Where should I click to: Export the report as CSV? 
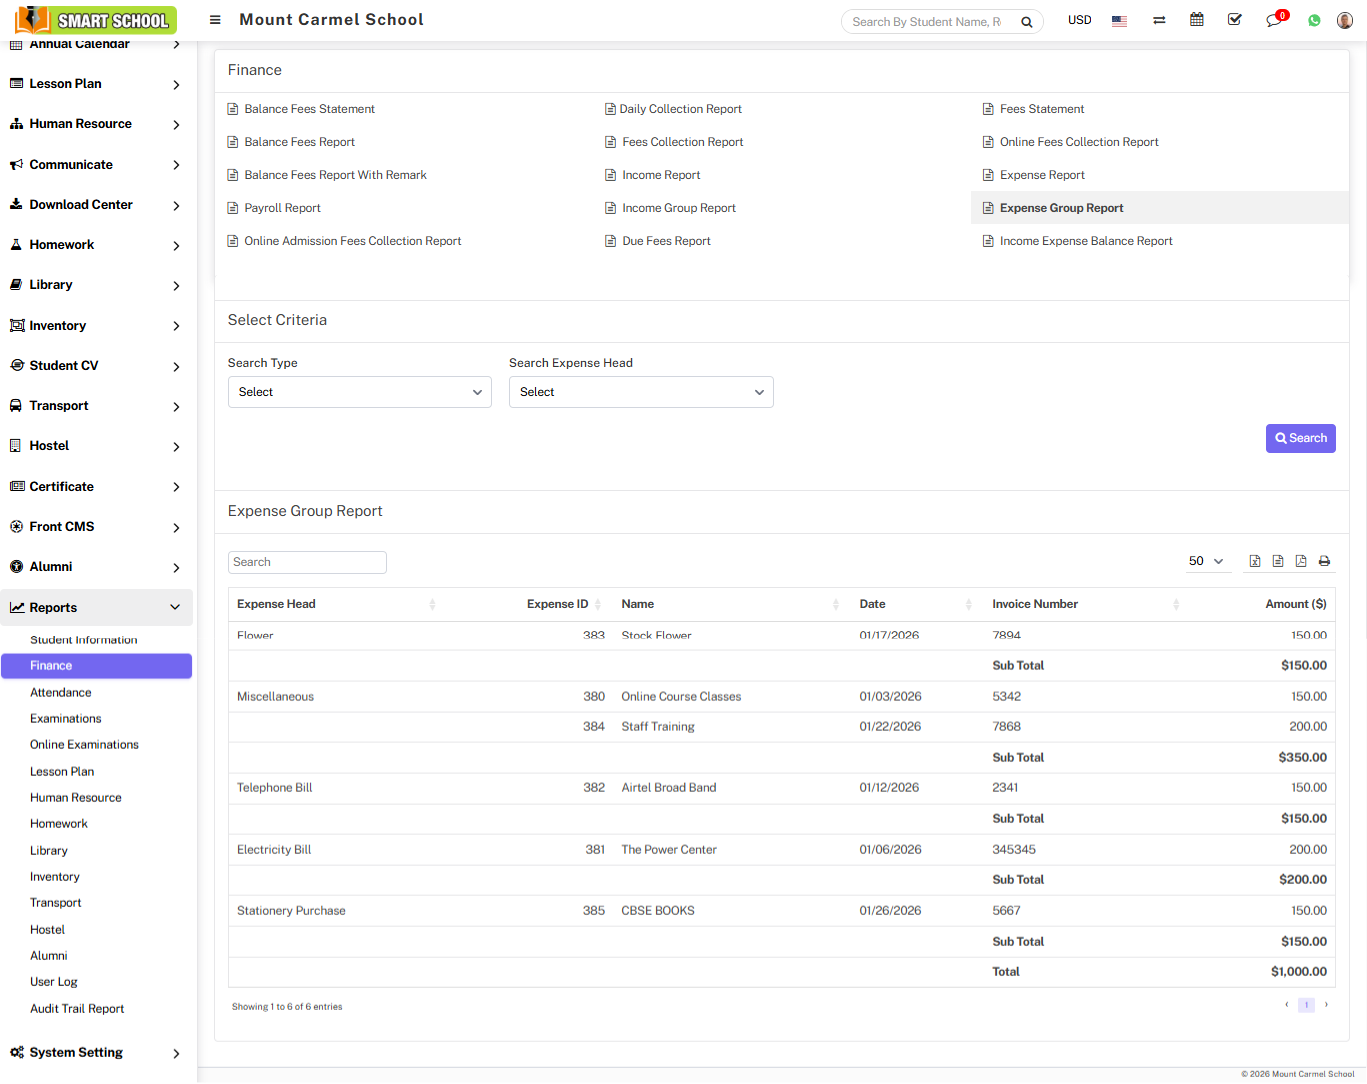click(x=1278, y=561)
